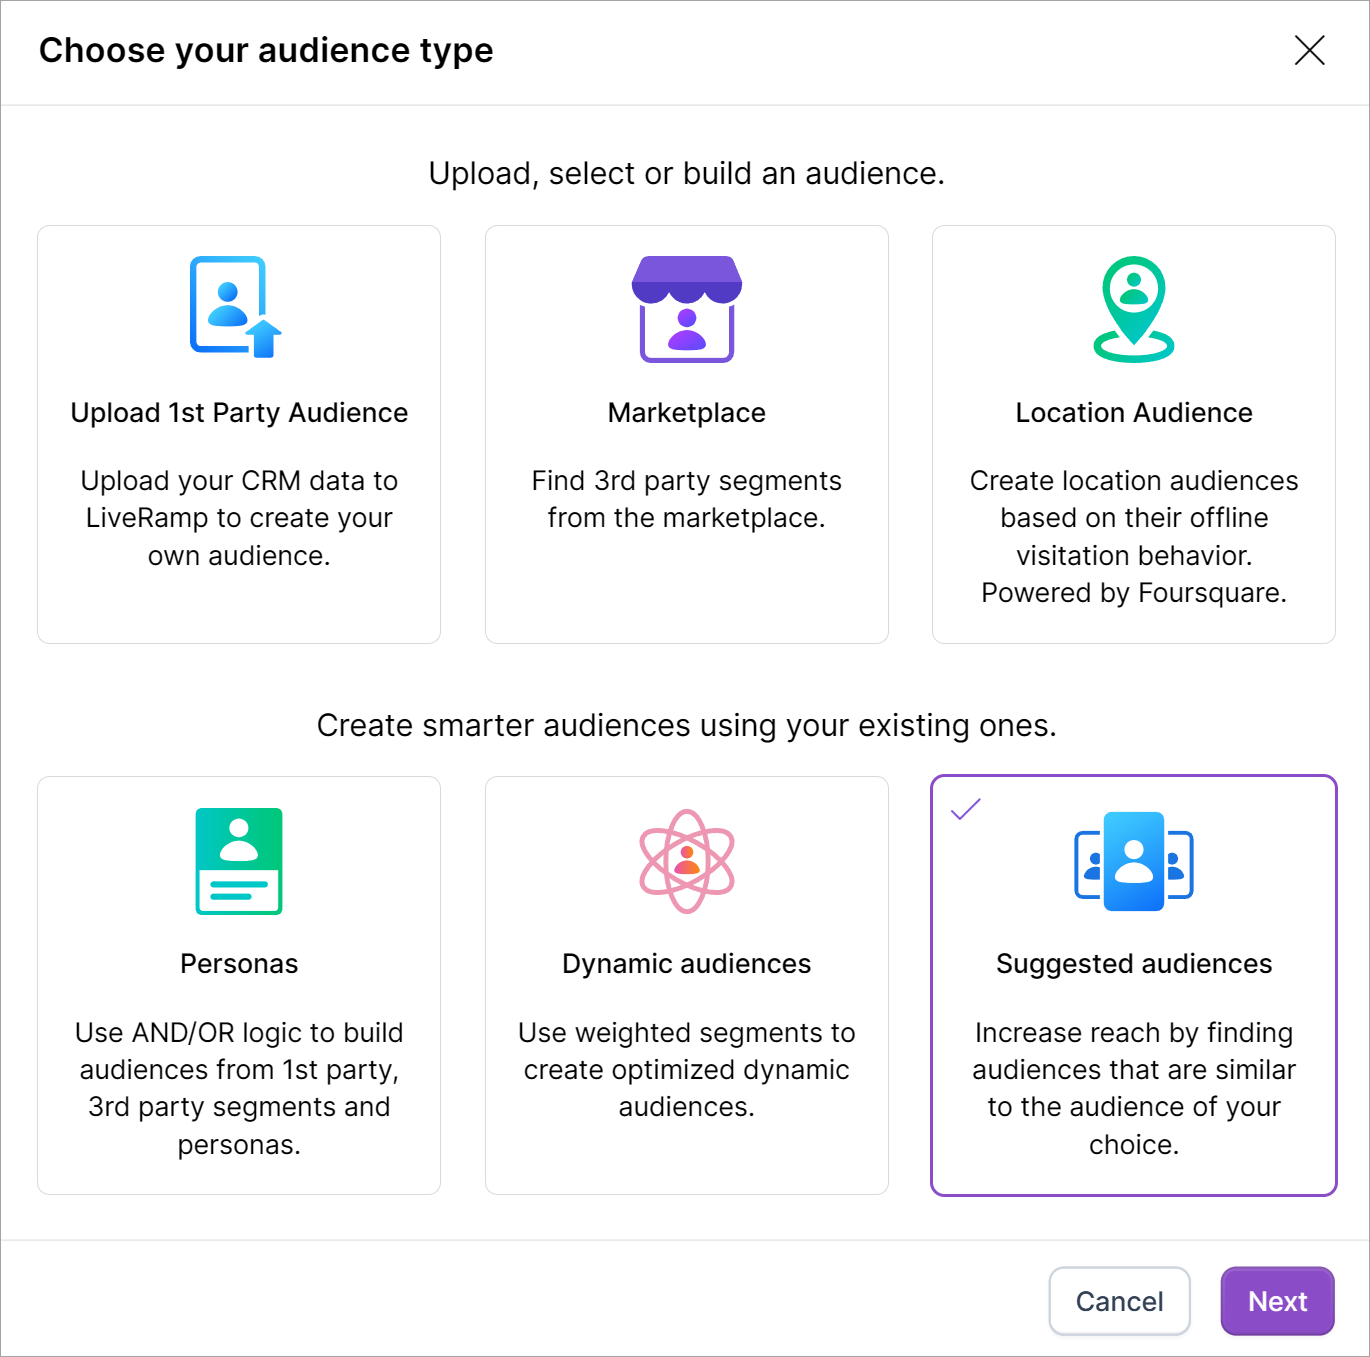
Task: Pick the Personas card title
Action: tap(239, 964)
